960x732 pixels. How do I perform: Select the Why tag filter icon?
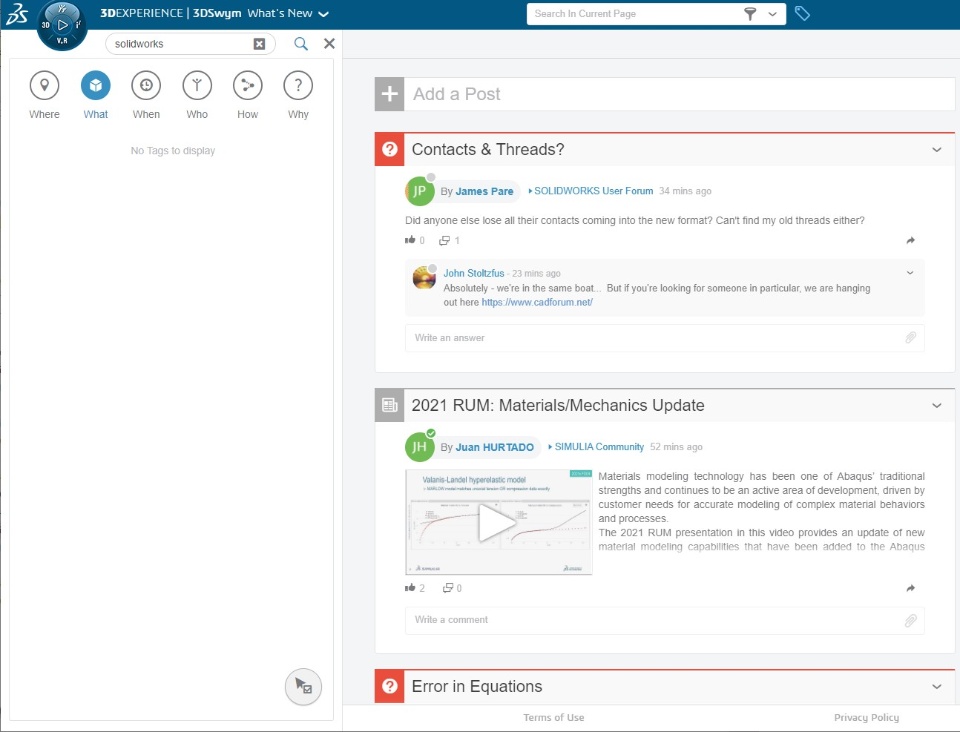tap(298, 86)
